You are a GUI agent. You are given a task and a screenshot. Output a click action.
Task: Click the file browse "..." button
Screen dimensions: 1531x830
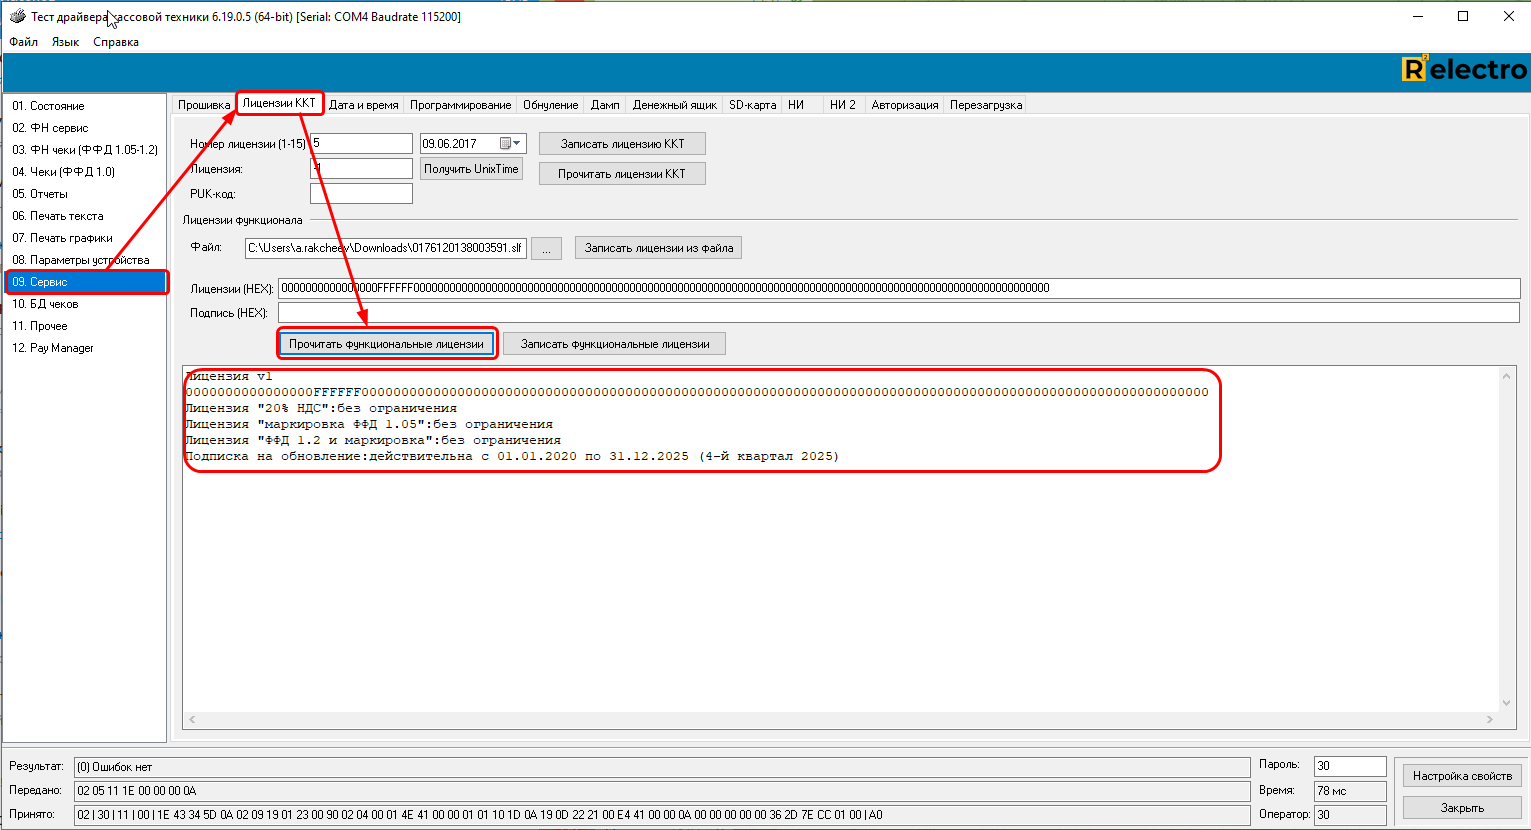[x=546, y=249]
